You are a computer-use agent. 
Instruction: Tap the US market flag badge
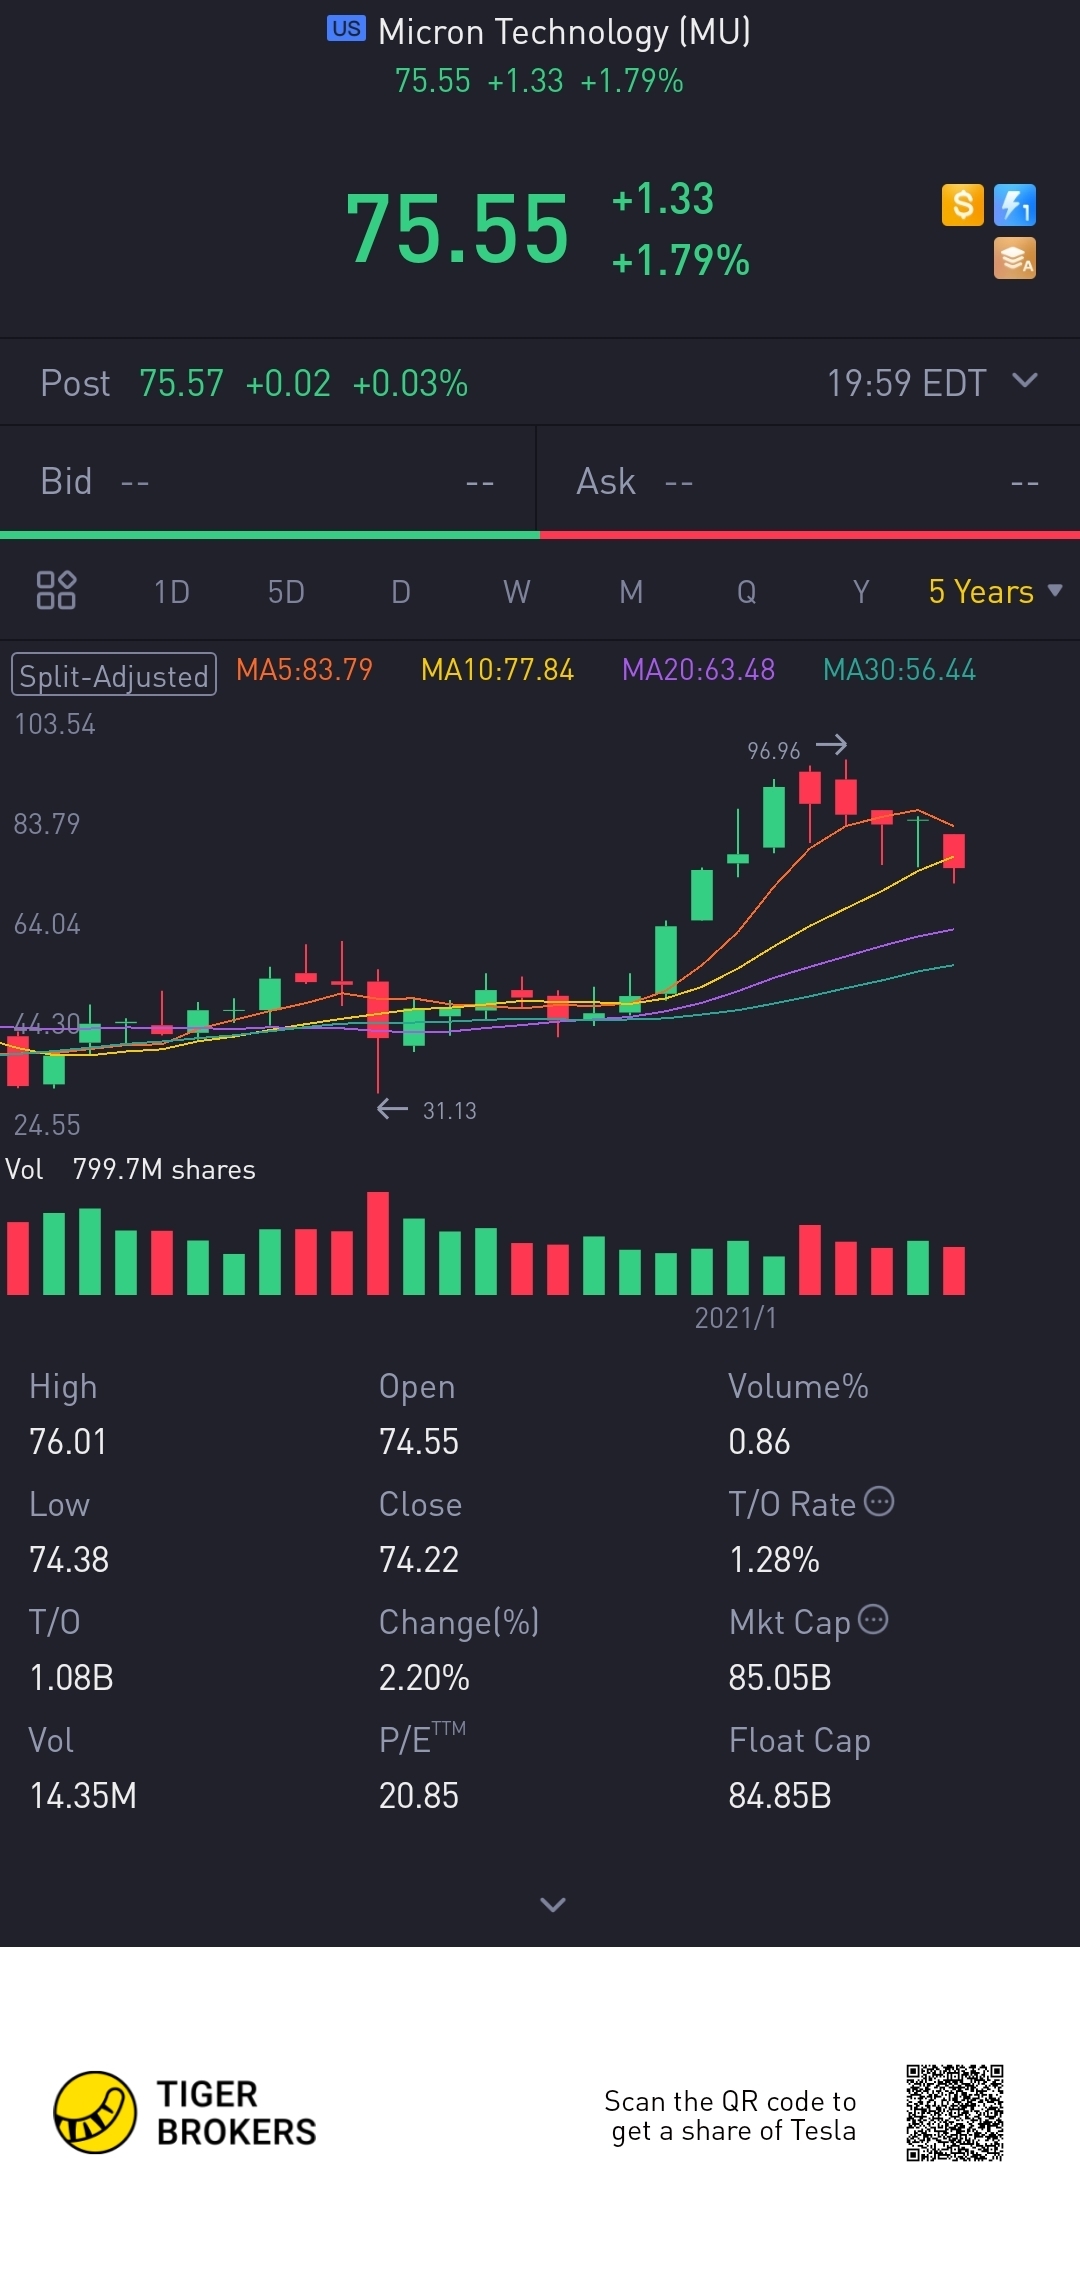[x=346, y=28]
